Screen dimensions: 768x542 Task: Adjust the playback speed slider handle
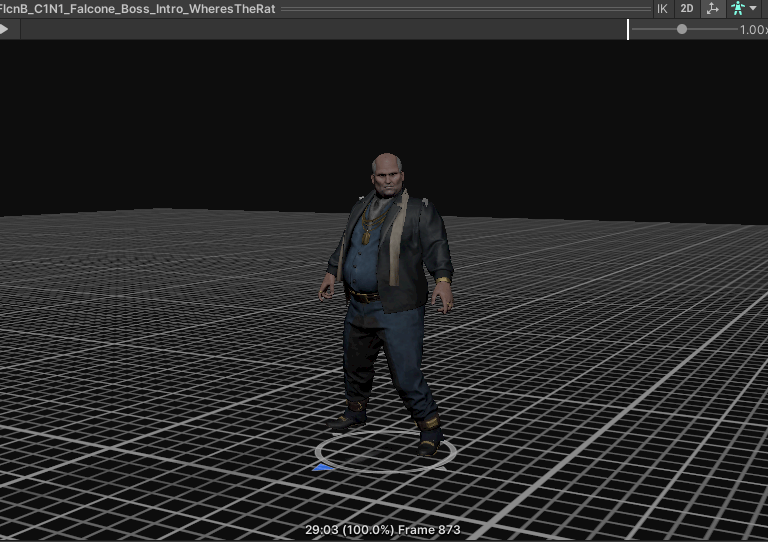[x=682, y=29]
